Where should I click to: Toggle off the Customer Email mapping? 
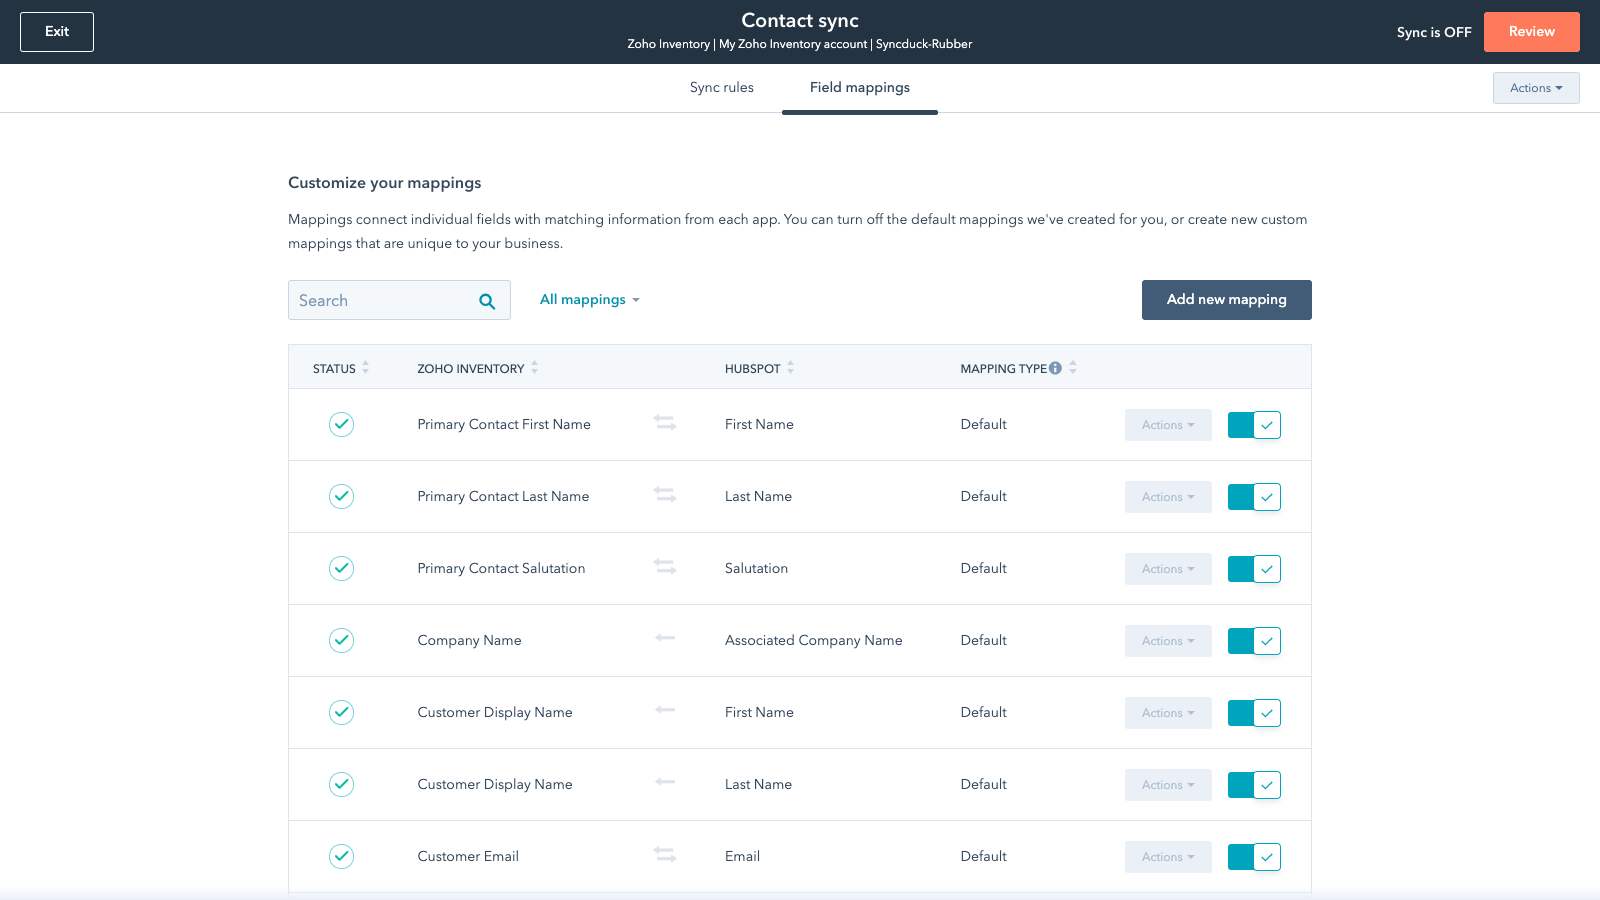1254,857
